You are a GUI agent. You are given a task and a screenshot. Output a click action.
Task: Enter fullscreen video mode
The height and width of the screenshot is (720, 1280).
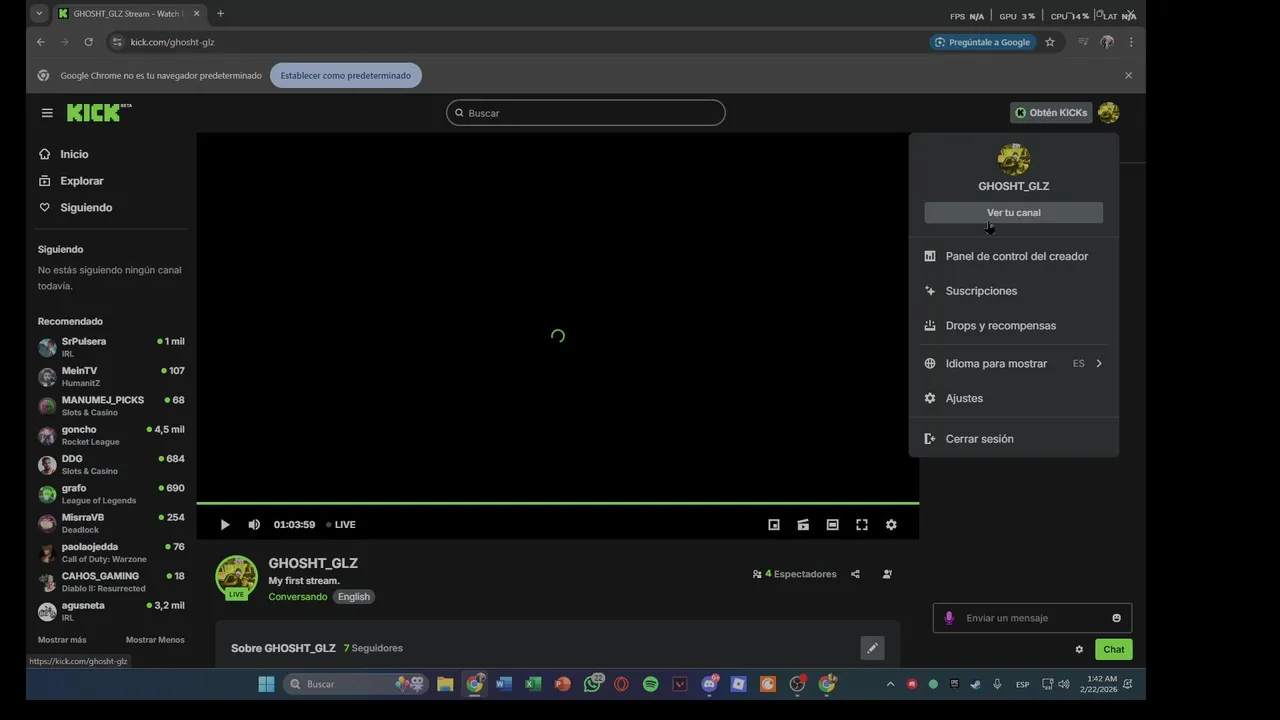862,525
